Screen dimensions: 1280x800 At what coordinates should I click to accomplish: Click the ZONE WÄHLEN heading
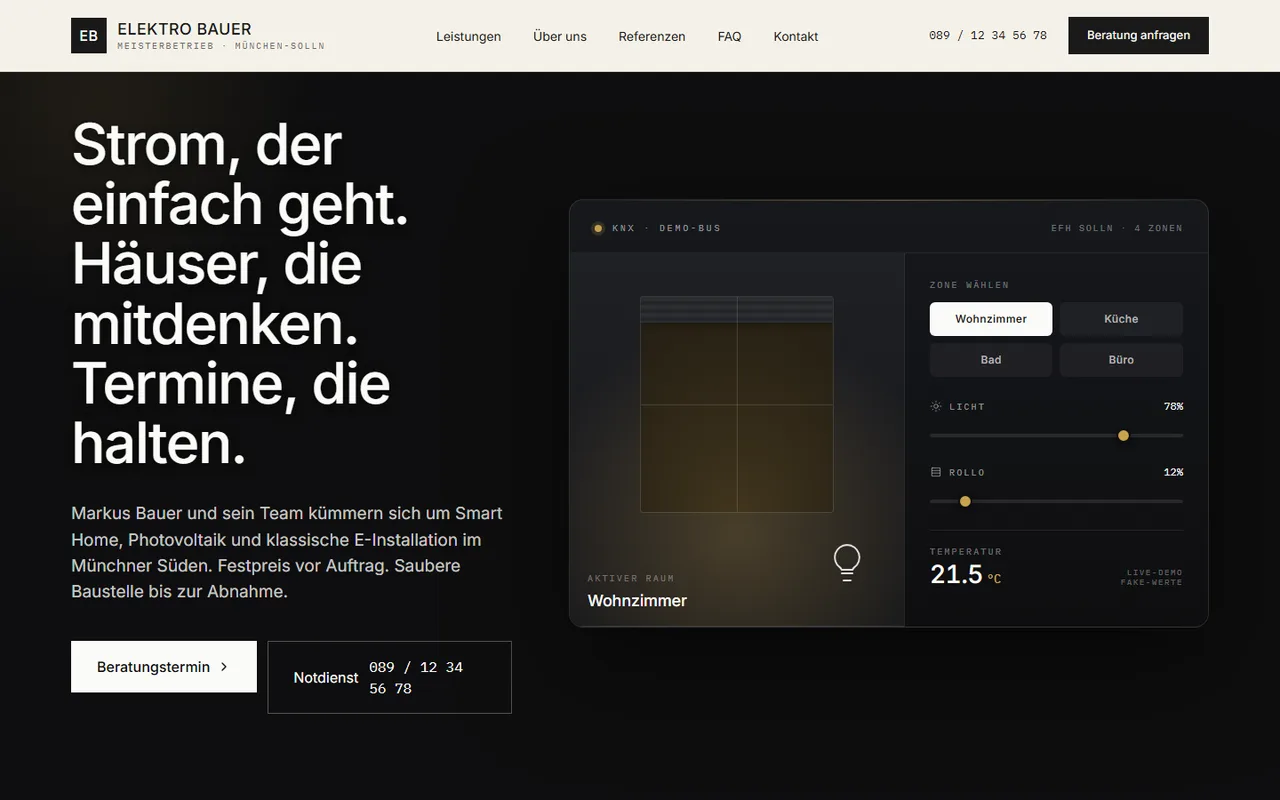(x=970, y=285)
